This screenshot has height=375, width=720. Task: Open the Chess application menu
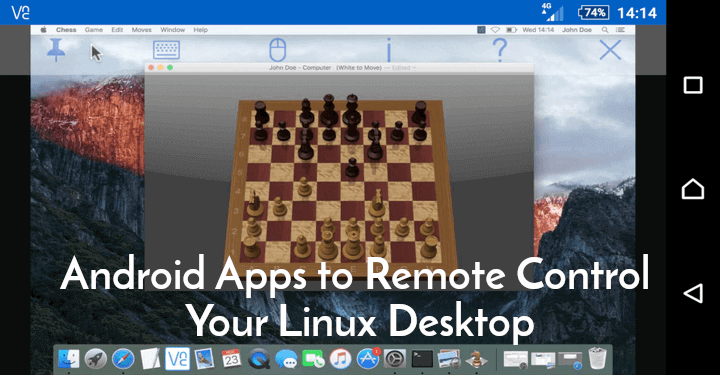click(x=66, y=30)
